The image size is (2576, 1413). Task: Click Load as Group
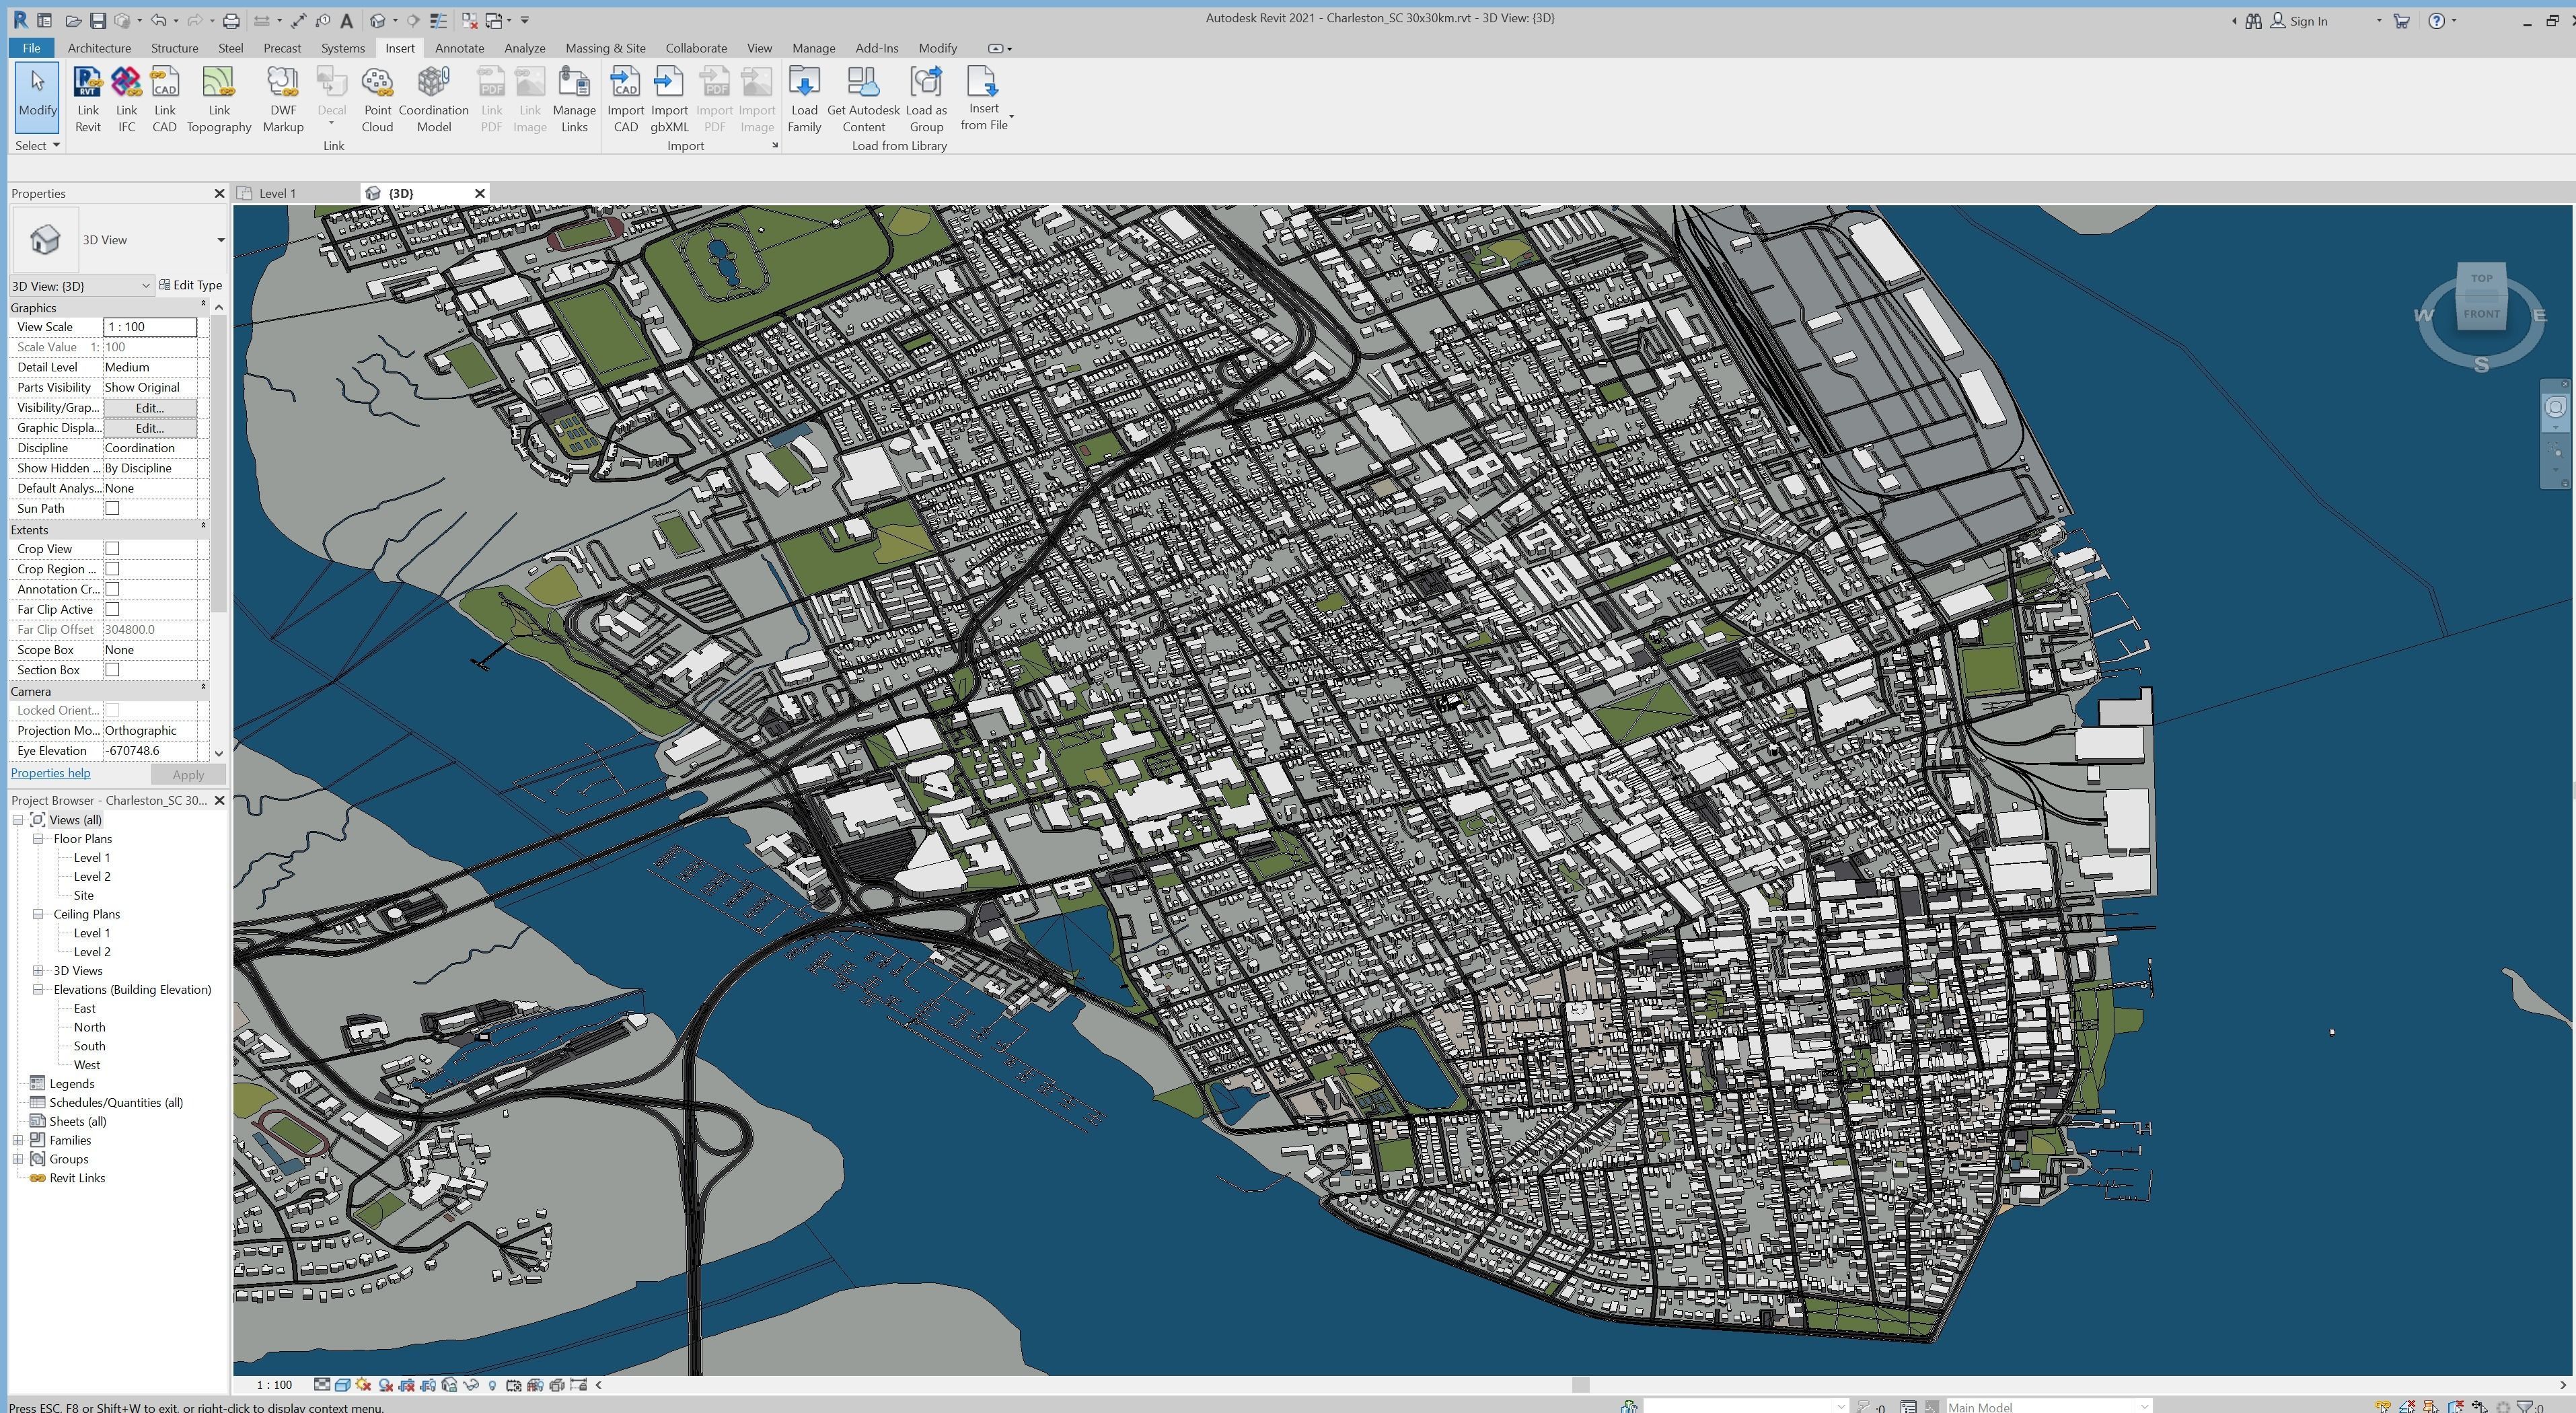point(926,99)
